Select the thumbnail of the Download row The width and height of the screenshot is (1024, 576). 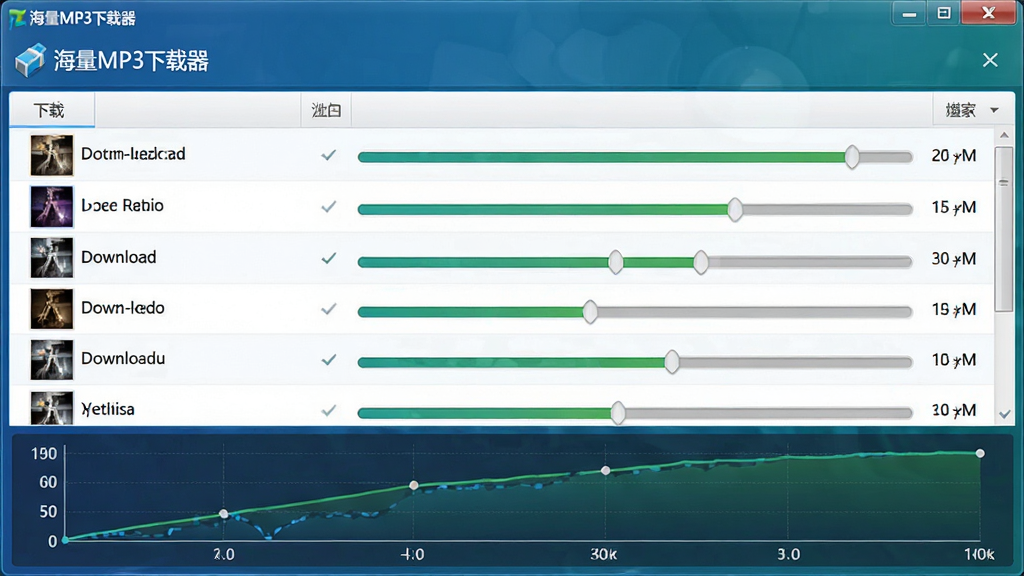pos(52,258)
